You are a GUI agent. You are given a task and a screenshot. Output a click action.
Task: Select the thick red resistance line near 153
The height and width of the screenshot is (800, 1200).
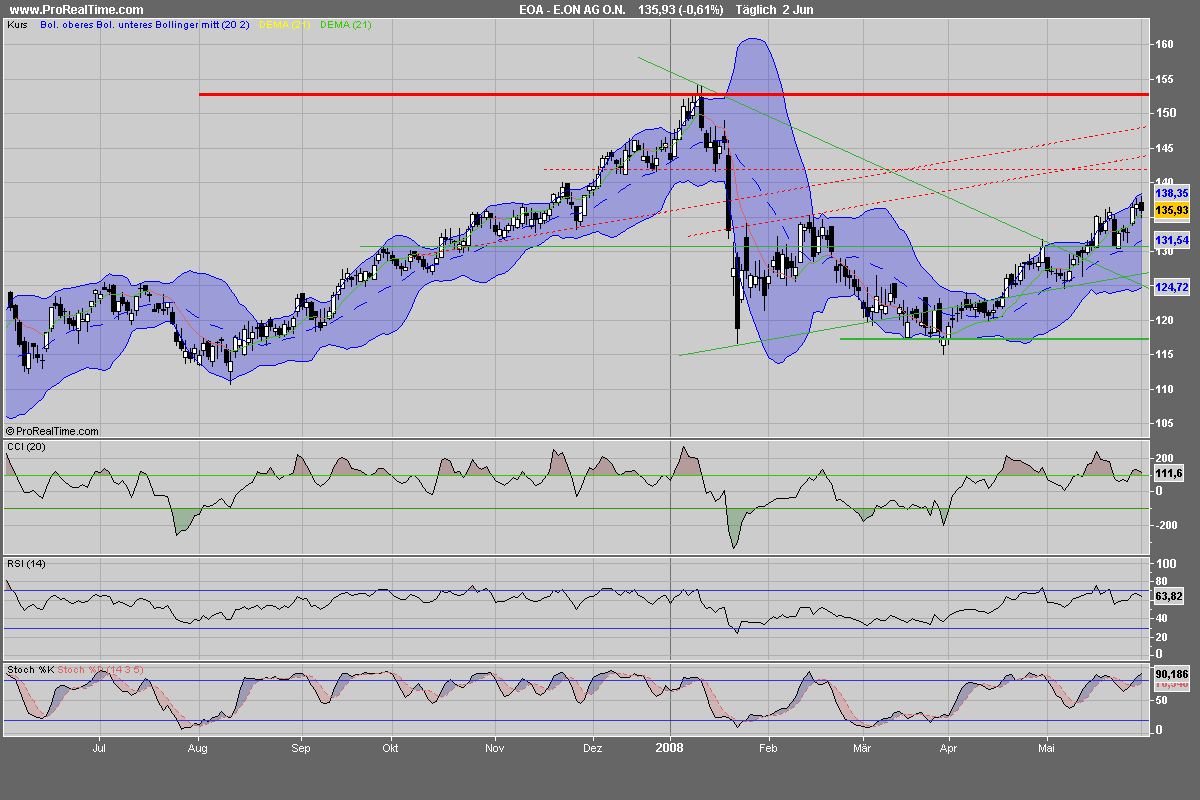pos(673,94)
